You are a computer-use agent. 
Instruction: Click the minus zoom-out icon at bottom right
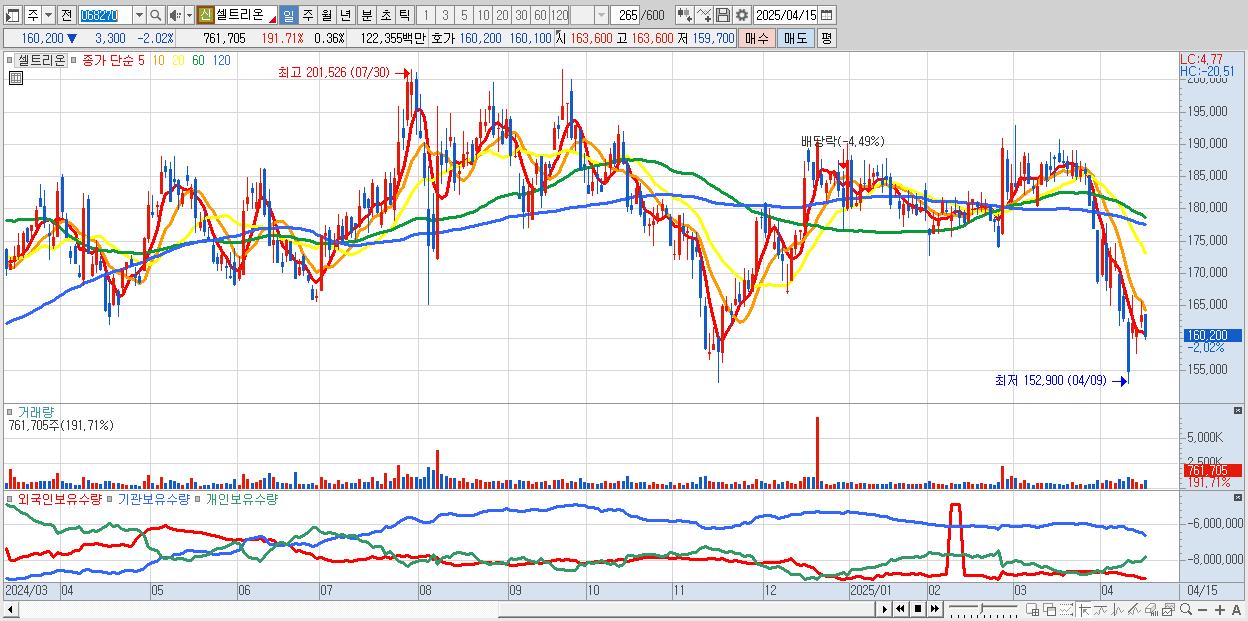click(x=1202, y=610)
